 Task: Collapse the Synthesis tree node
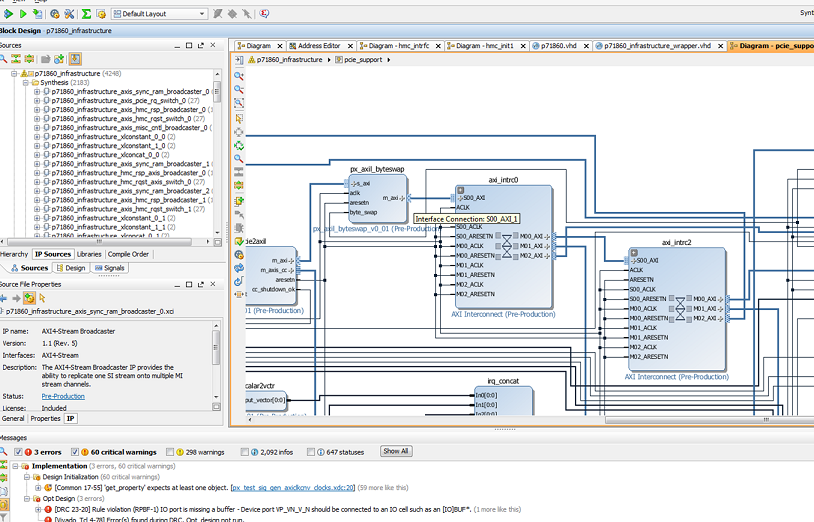[26, 82]
